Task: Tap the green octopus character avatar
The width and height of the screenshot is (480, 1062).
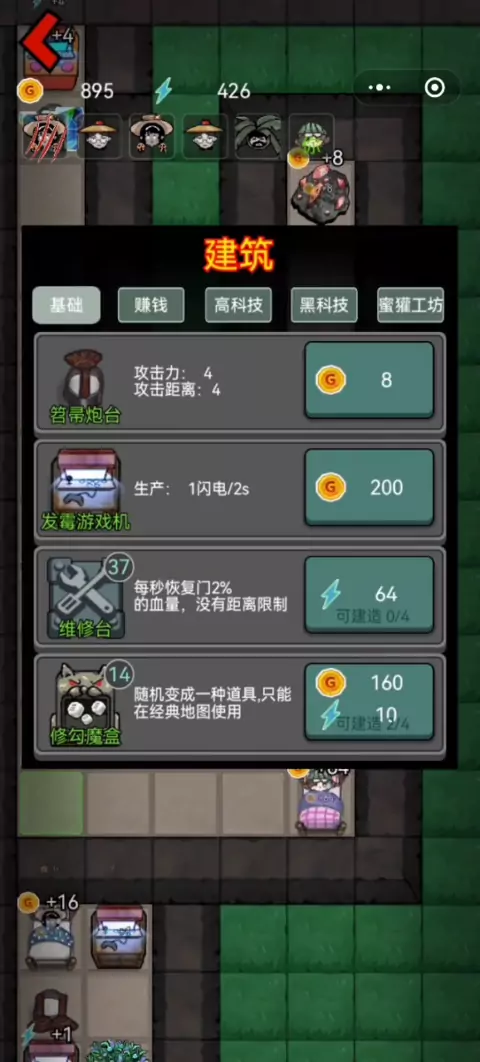Action: 311,136
